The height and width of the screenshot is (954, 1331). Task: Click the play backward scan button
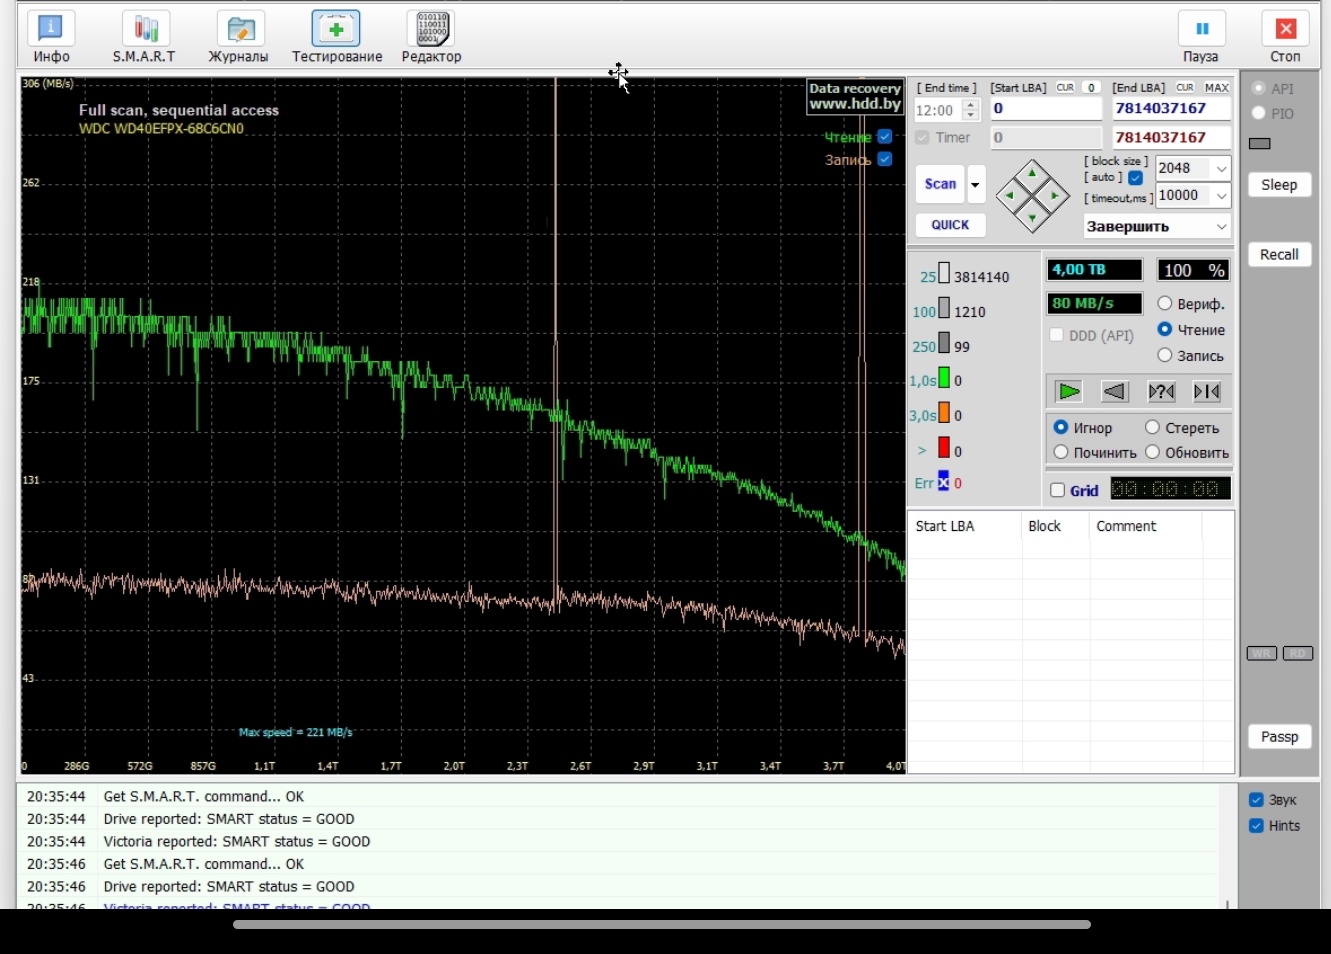coord(1114,391)
